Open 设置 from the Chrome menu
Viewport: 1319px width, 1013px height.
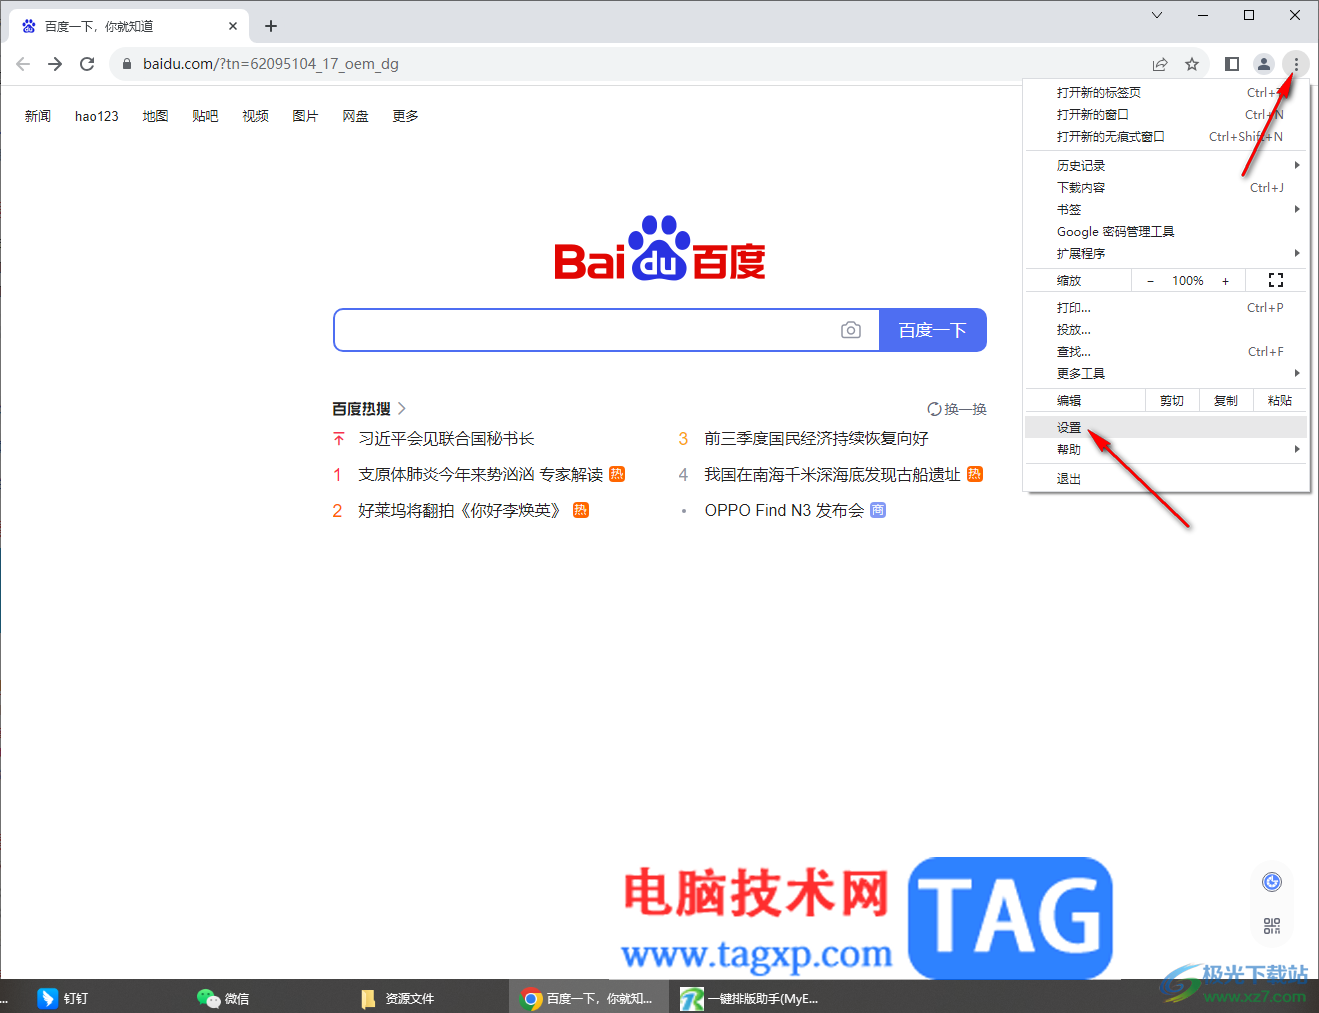click(1166, 428)
